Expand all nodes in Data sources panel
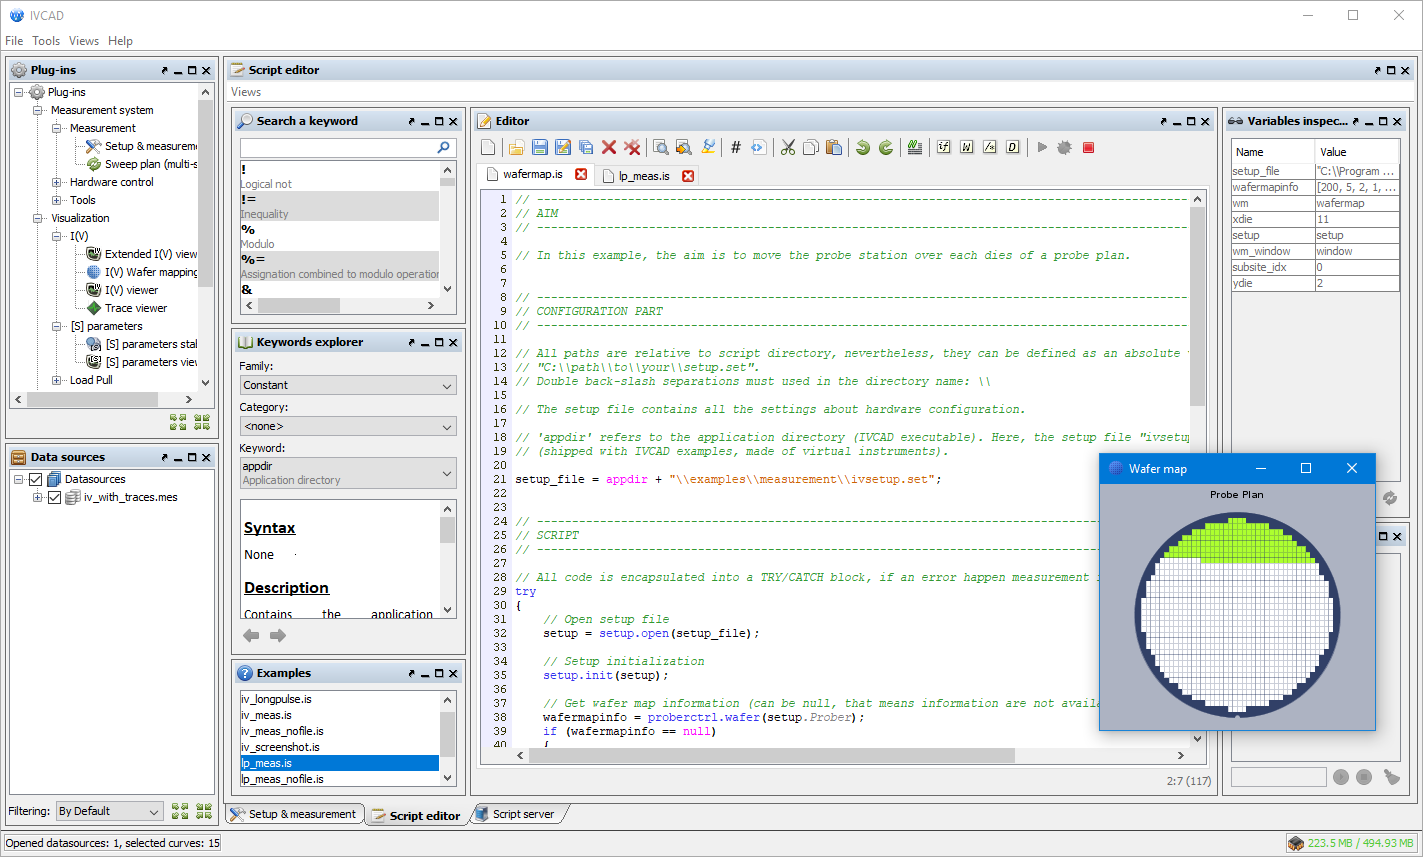 pyautogui.click(x=179, y=811)
